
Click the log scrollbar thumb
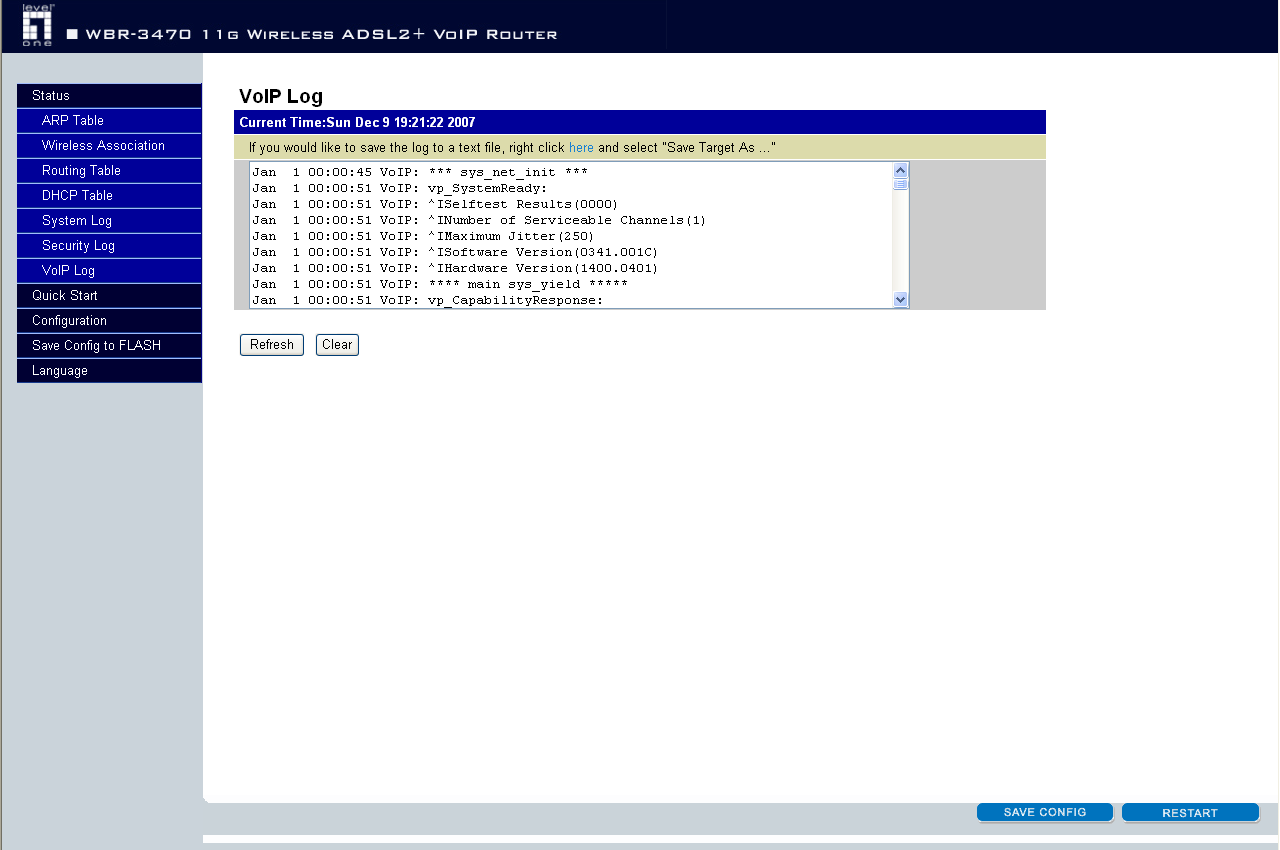point(900,184)
